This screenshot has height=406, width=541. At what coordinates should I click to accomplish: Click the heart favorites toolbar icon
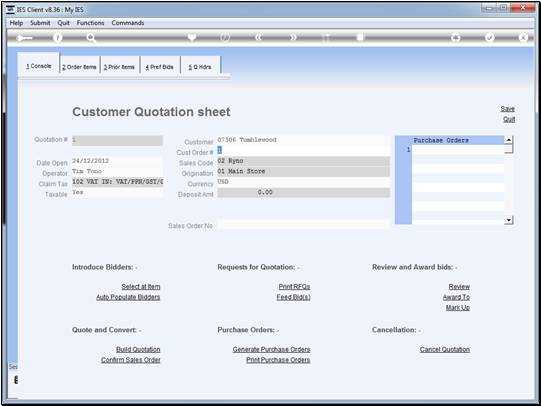tap(192, 37)
